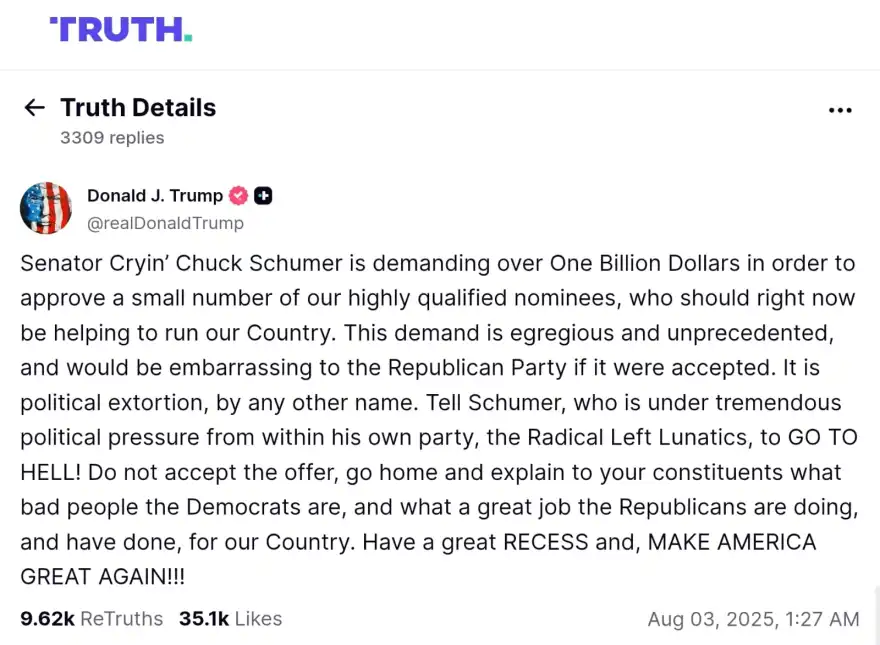
Task: Click the Truth Details heading
Action: tap(138, 108)
